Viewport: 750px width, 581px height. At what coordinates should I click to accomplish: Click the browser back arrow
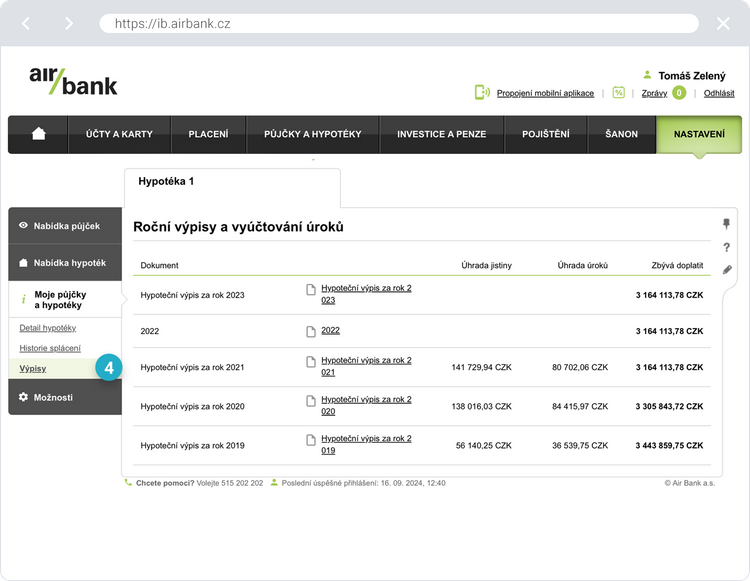(x=27, y=23)
